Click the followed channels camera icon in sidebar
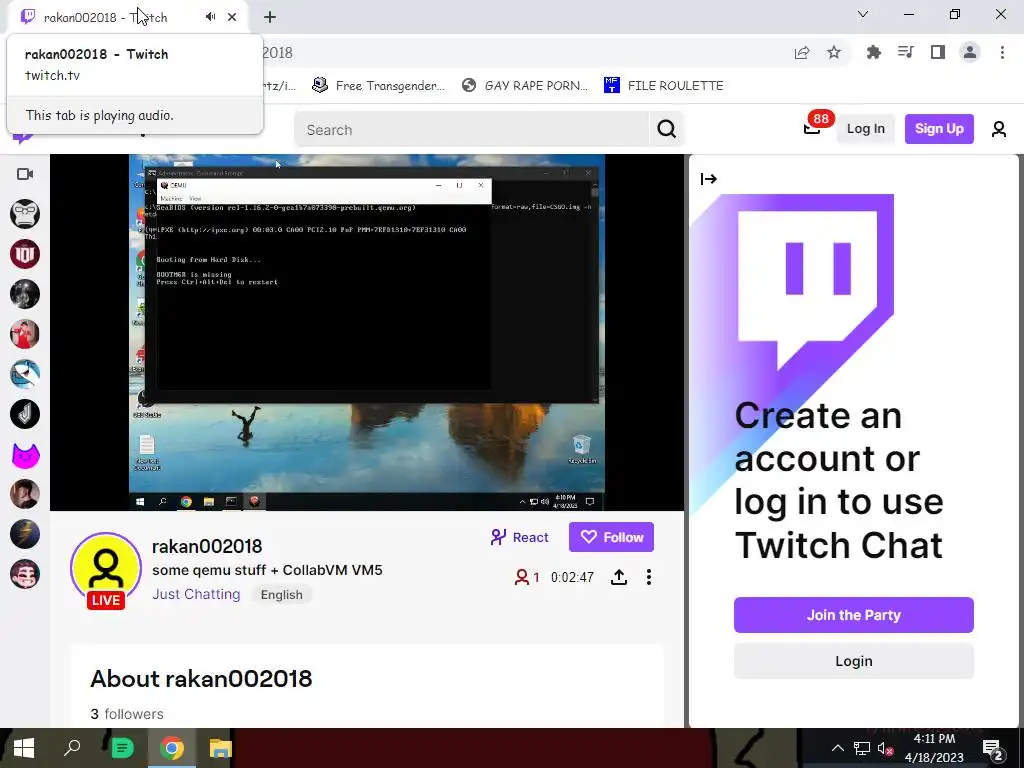 click(25, 174)
